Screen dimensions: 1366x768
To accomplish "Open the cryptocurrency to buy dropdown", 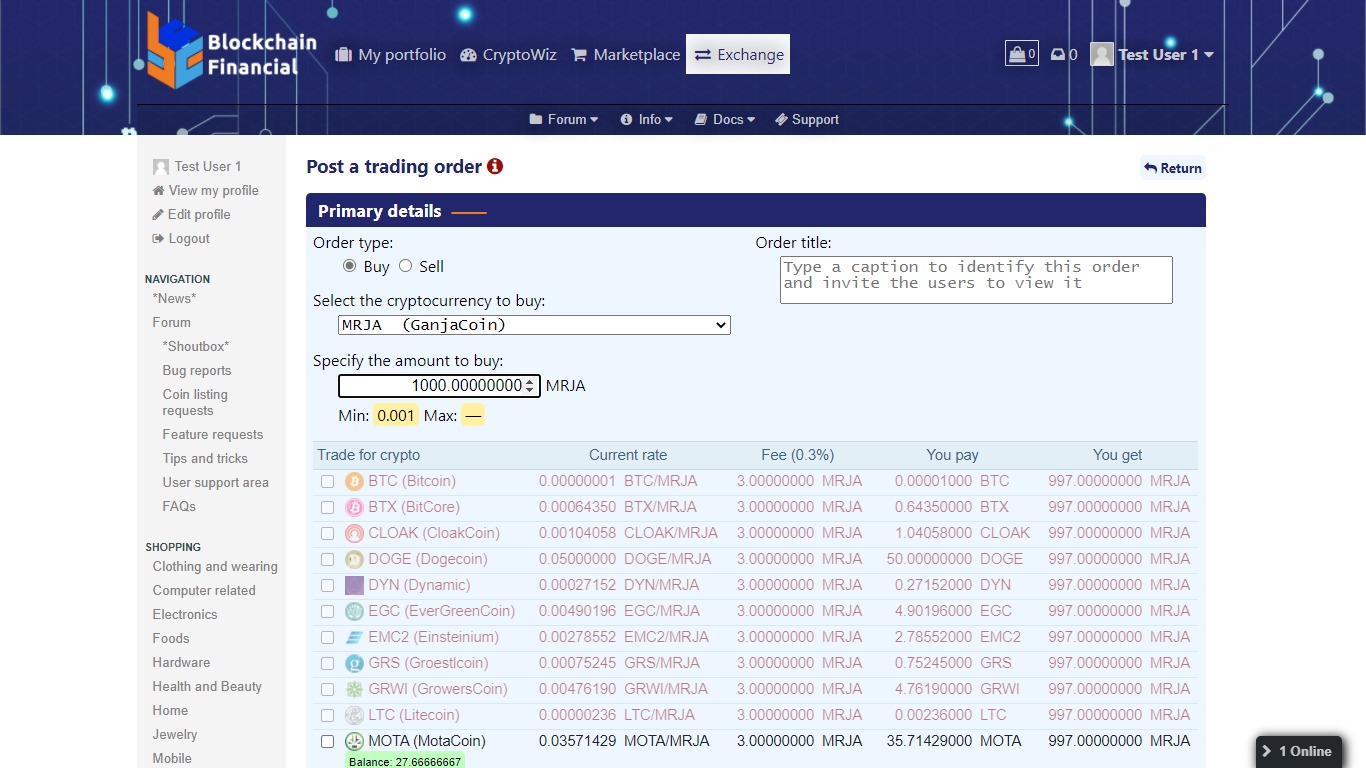I will click(534, 325).
